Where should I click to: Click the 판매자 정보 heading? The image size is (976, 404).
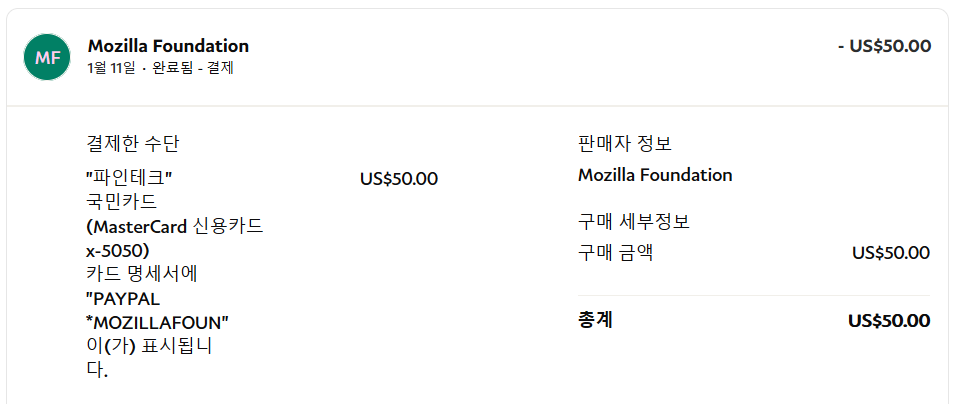click(625, 144)
